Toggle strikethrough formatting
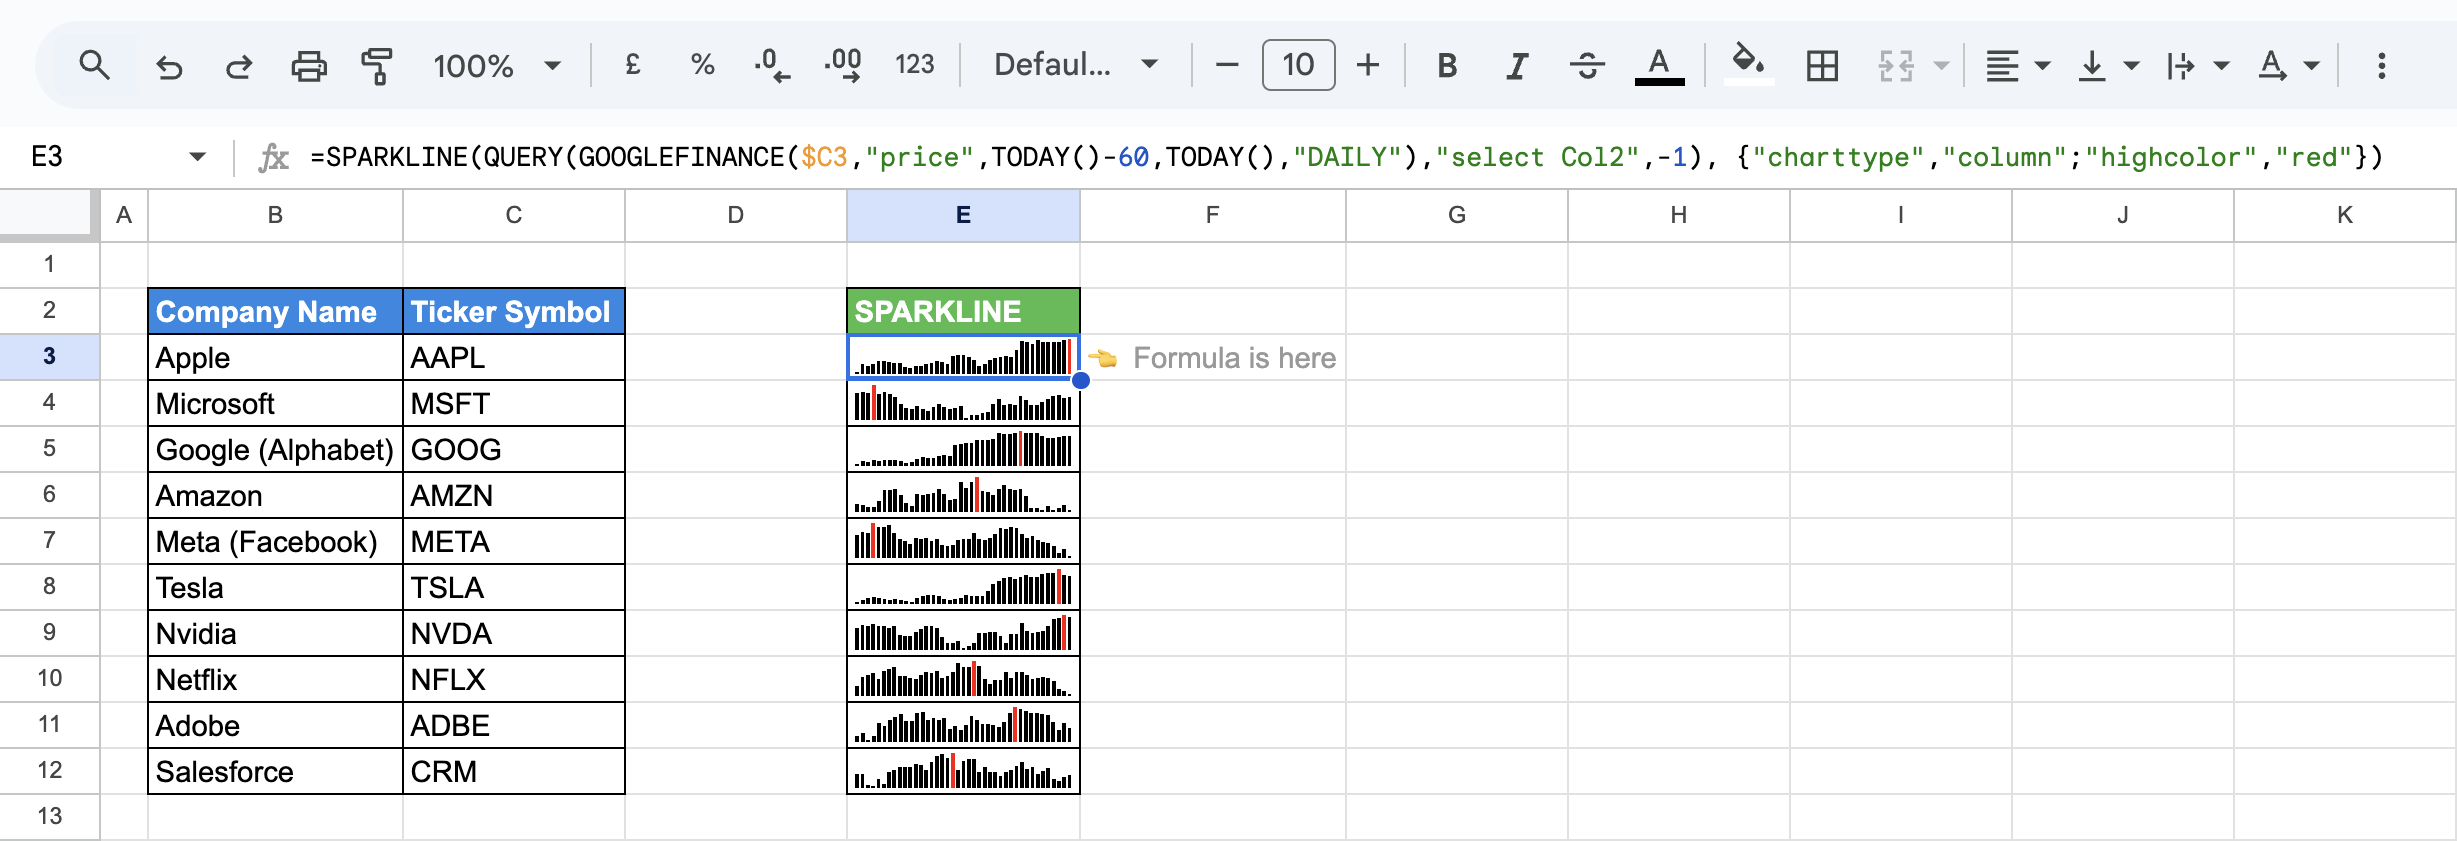Screen dimensions: 2457x841 1587,66
